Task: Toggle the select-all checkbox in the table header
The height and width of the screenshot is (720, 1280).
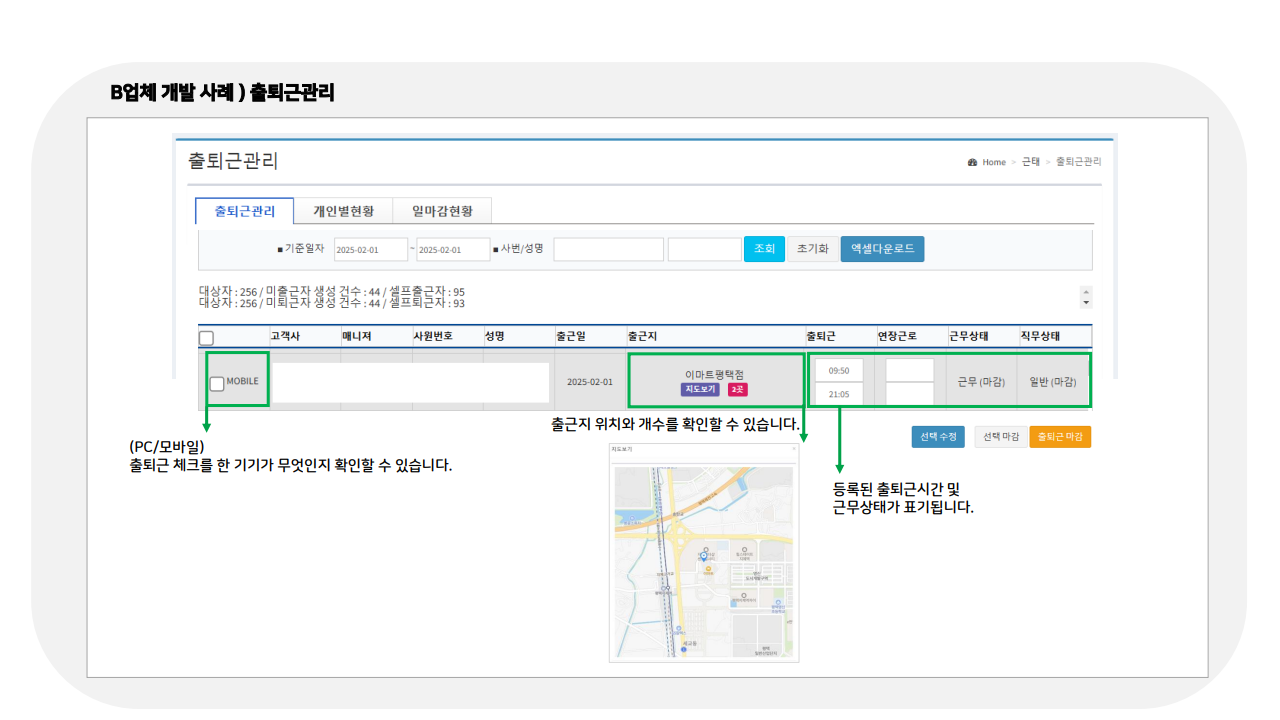Action: (x=207, y=338)
